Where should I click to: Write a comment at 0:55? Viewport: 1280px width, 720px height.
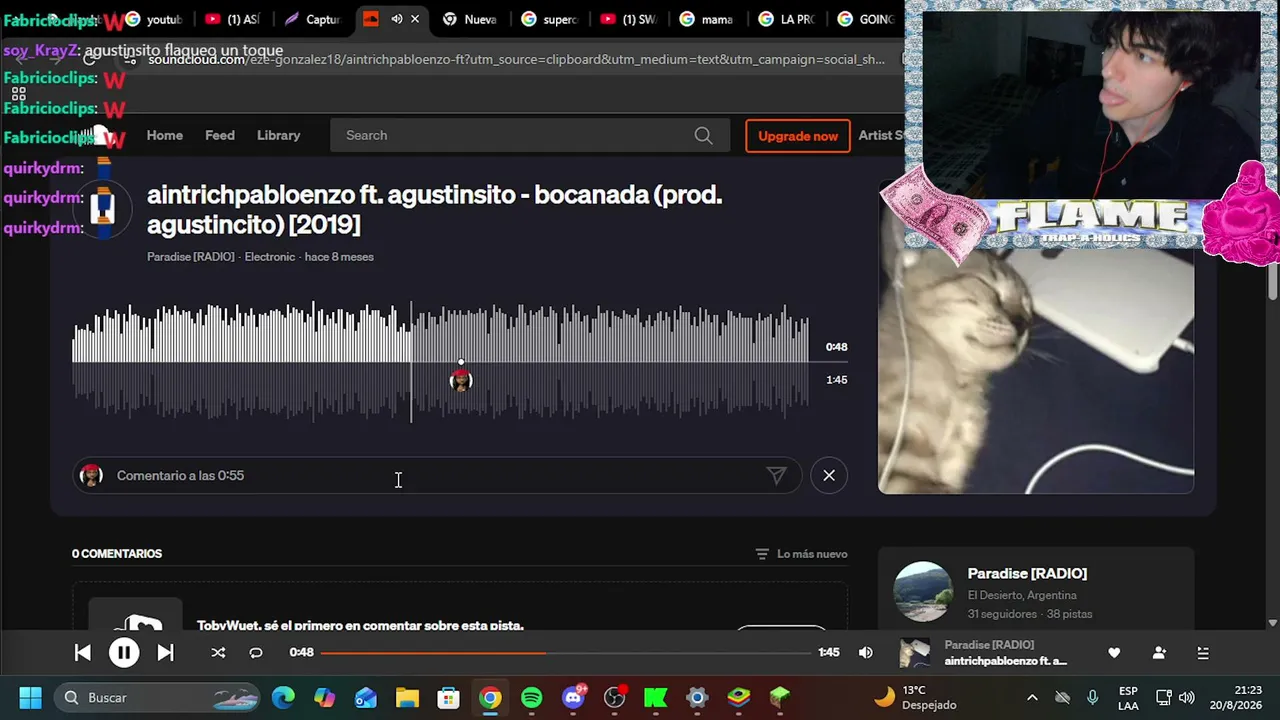[x=435, y=476]
